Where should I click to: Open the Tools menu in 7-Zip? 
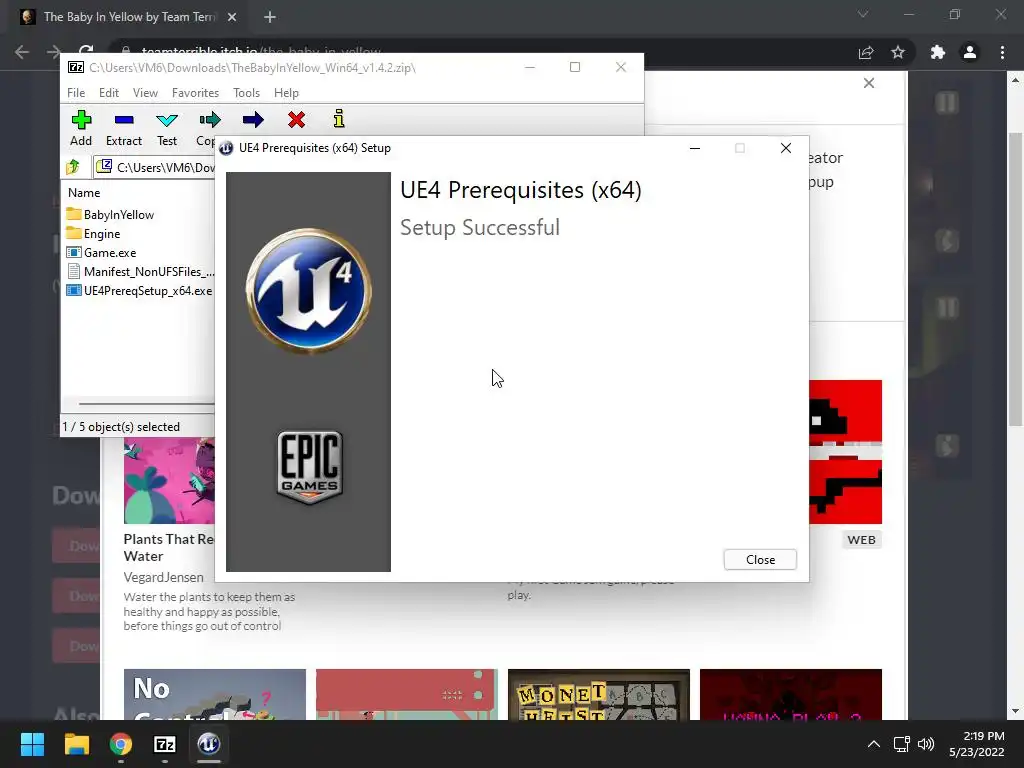tap(246, 93)
